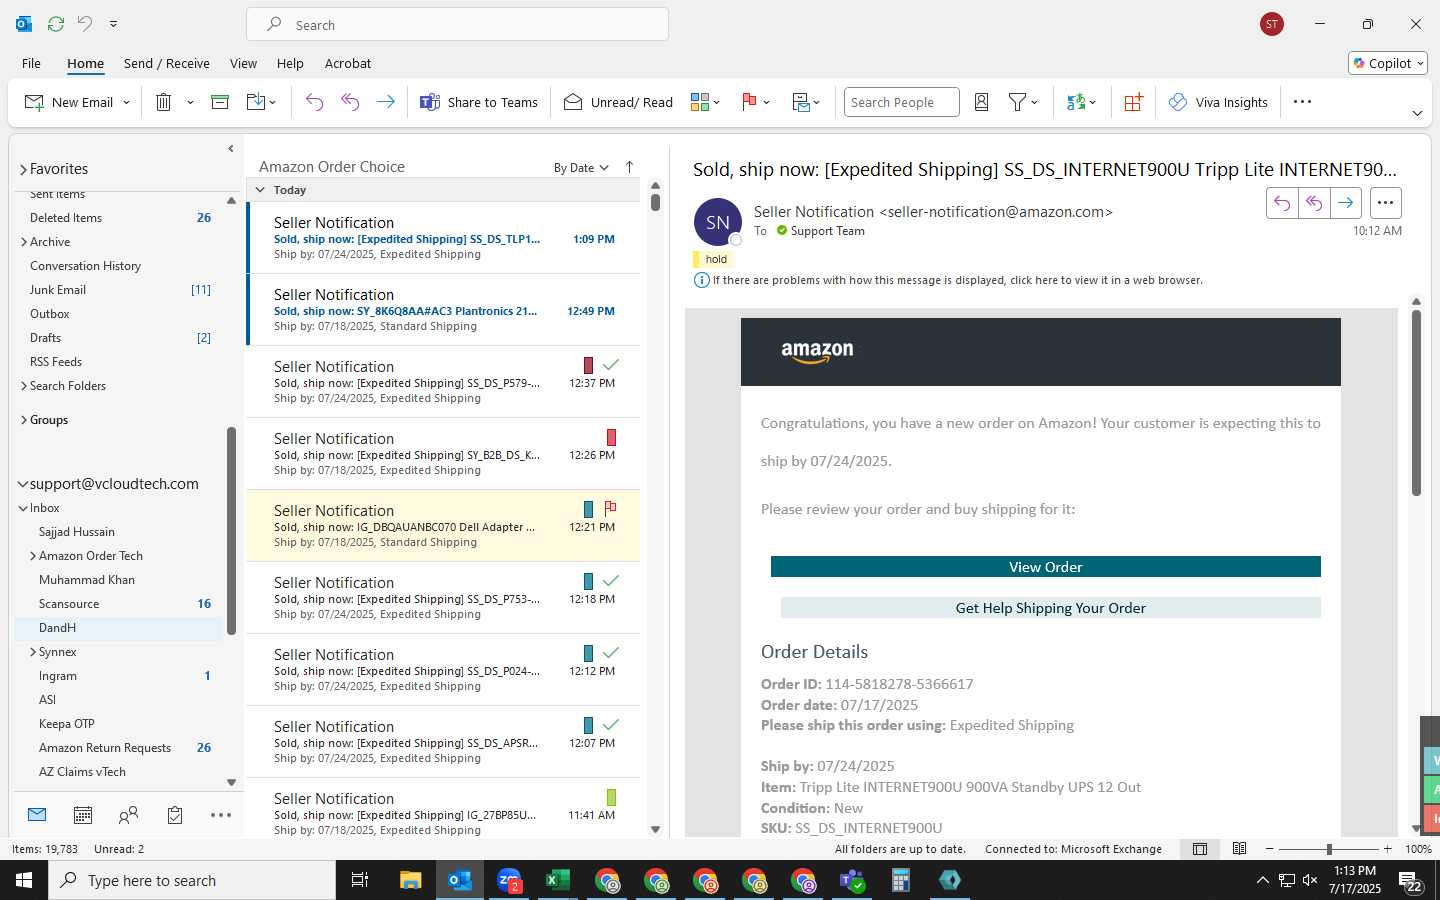The width and height of the screenshot is (1440, 900).
Task: Open the View tab
Action: coord(243,63)
